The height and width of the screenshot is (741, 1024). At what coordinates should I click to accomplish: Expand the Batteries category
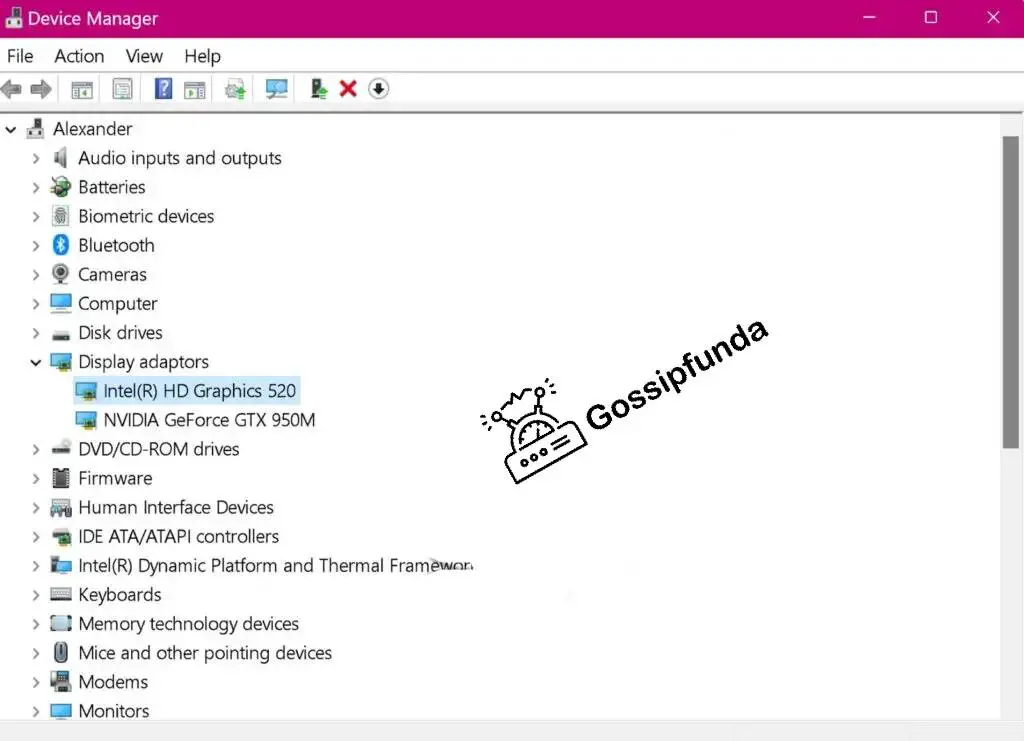(x=36, y=187)
